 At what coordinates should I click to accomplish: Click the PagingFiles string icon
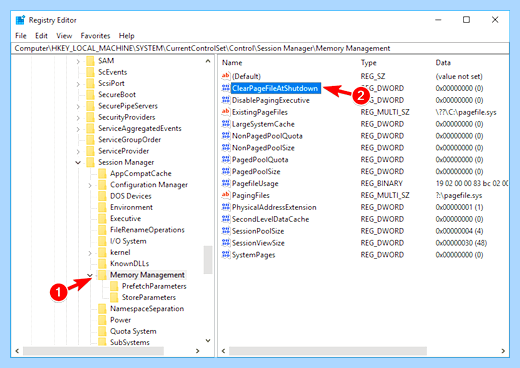click(x=226, y=195)
